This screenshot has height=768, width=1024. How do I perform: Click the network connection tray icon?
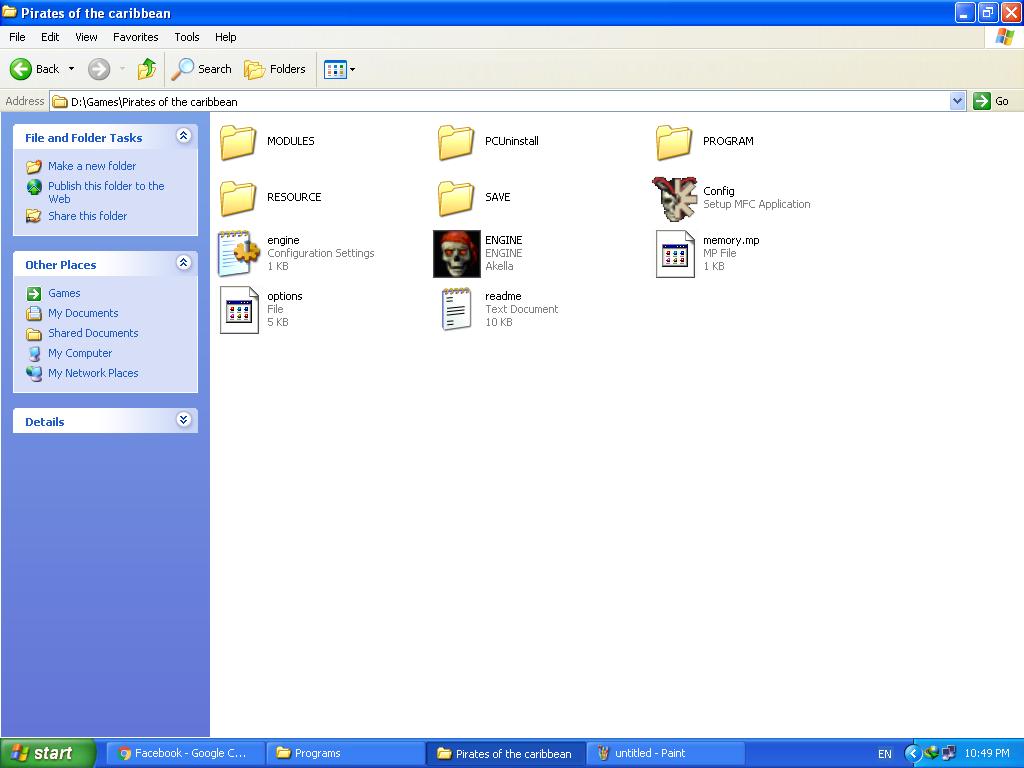[949, 754]
